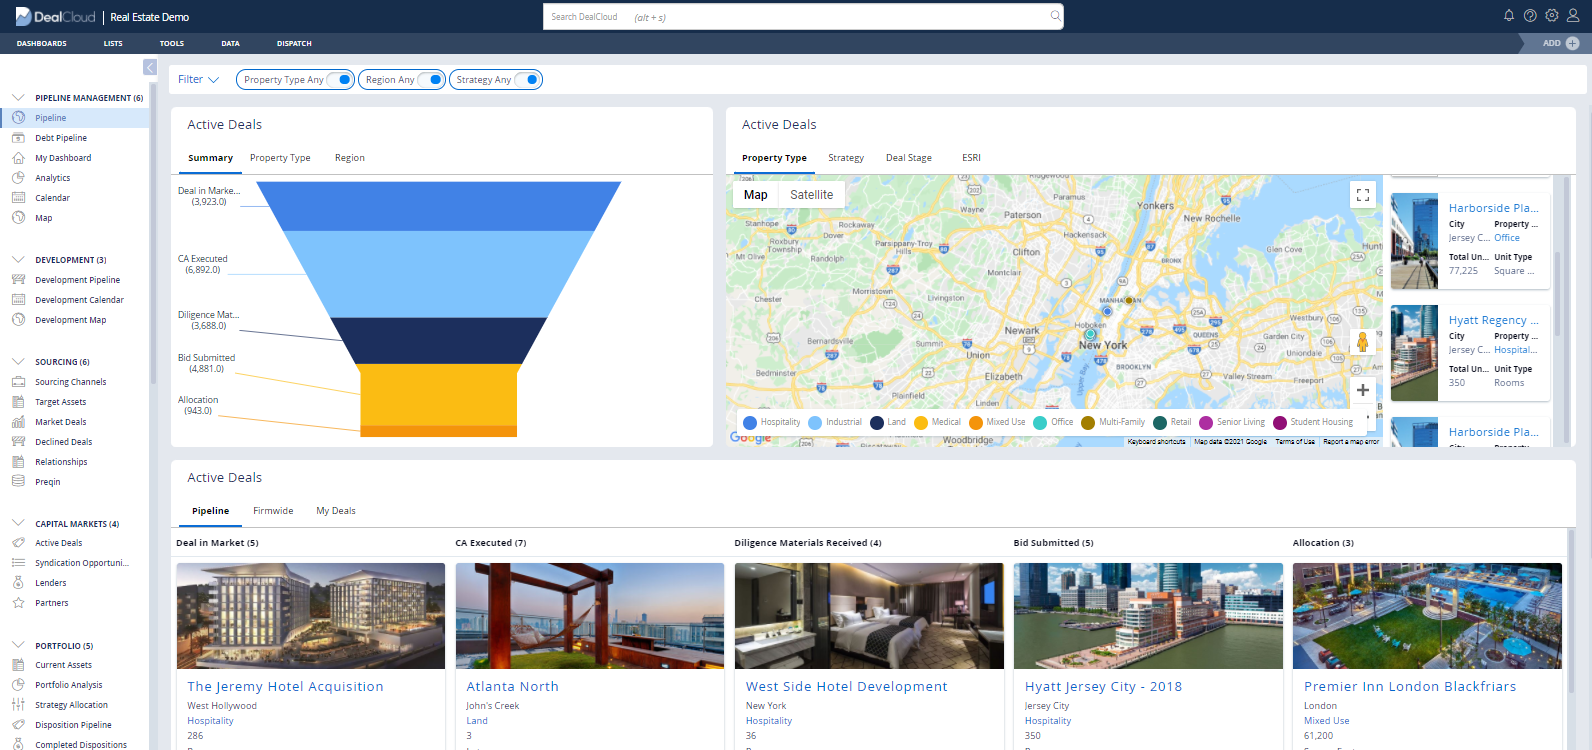Switch the map to Map view

(x=756, y=195)
